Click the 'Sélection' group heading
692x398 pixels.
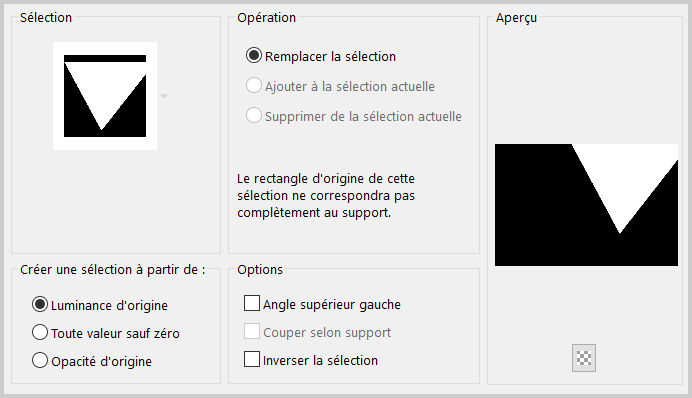coord(46,18)
